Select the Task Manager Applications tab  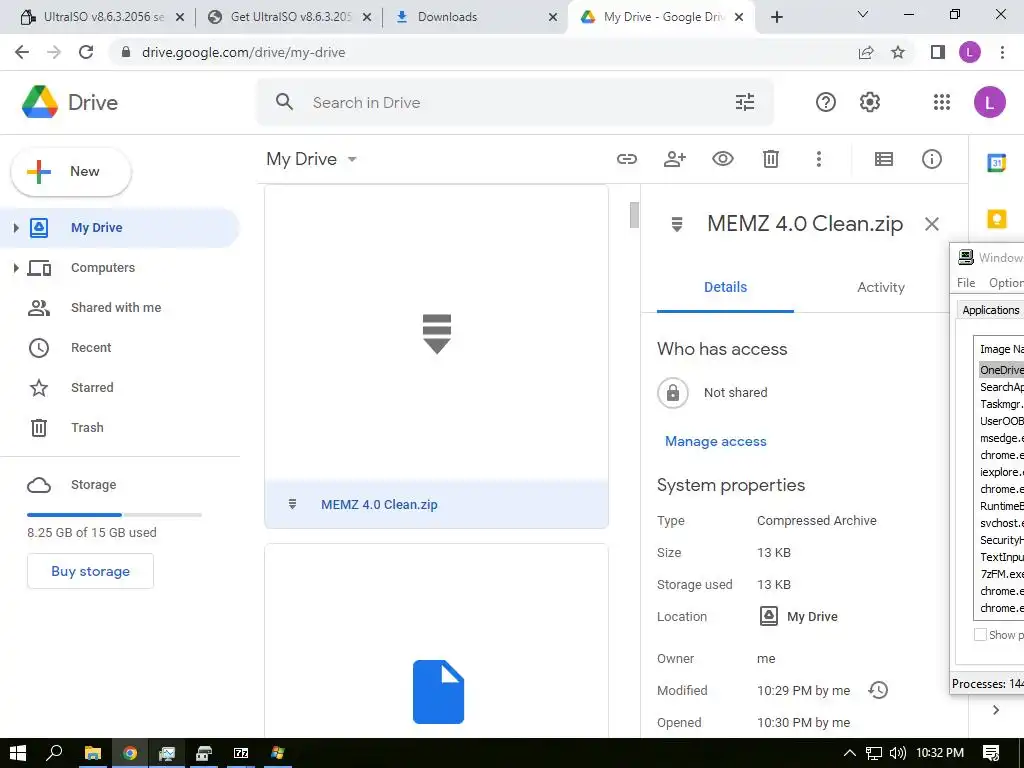990,310
